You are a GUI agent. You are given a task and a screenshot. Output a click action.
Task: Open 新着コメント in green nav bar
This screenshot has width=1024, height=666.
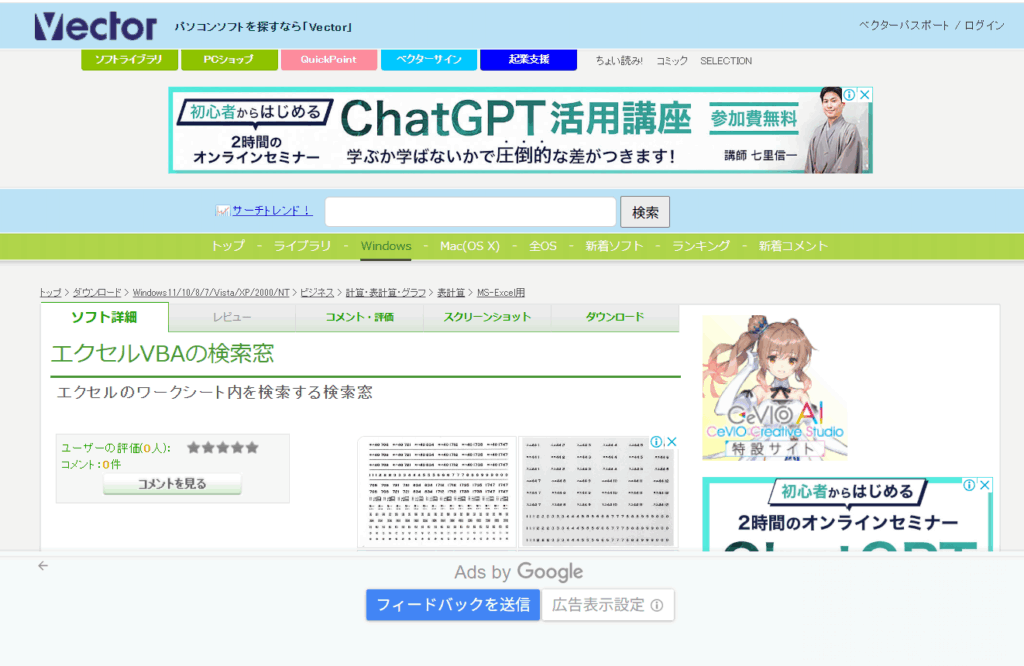793,246
